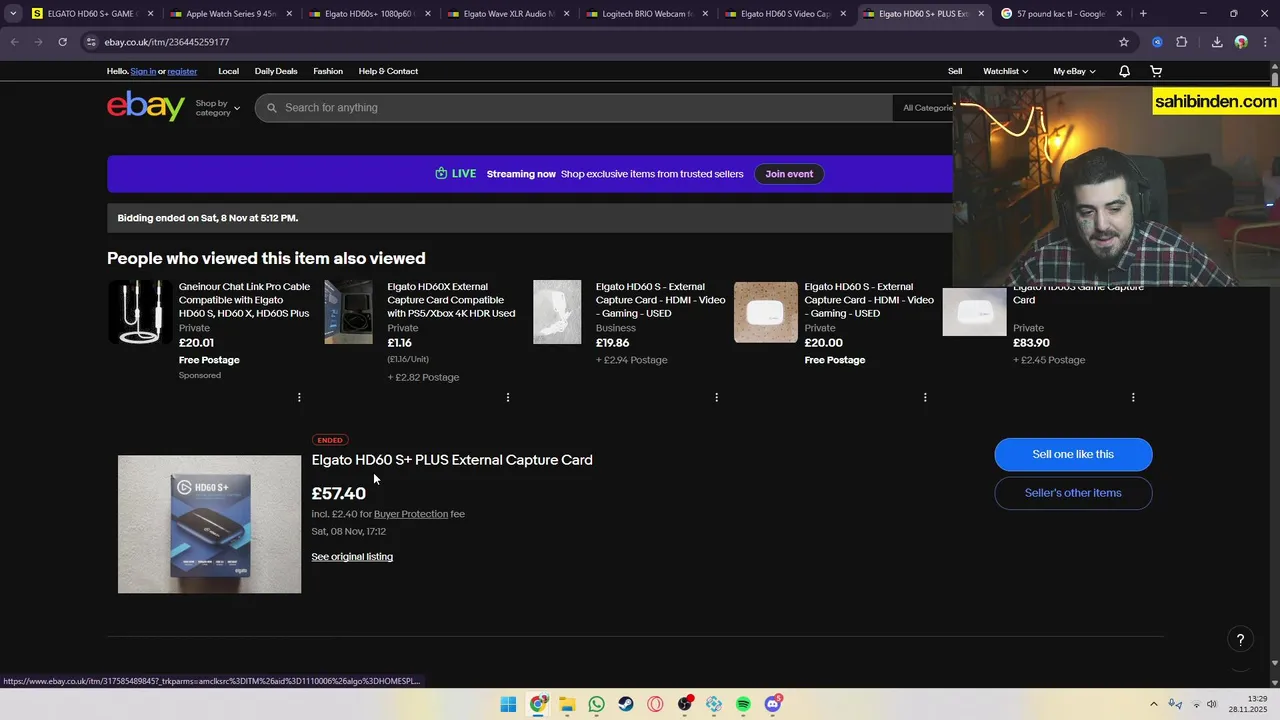Open Steam from taskbar
The width and height of the screenshot is (1280, 720).
(x=626, y=705)
